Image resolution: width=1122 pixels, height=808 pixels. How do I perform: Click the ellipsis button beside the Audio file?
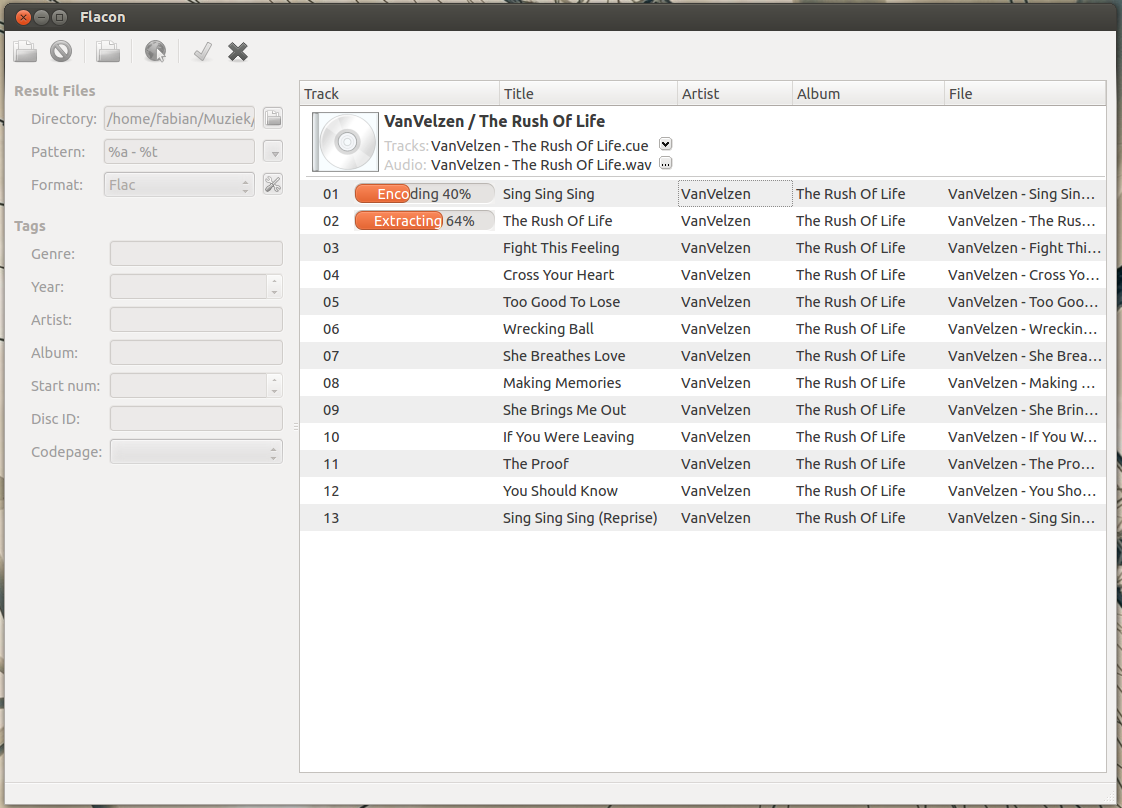(666, 164)
